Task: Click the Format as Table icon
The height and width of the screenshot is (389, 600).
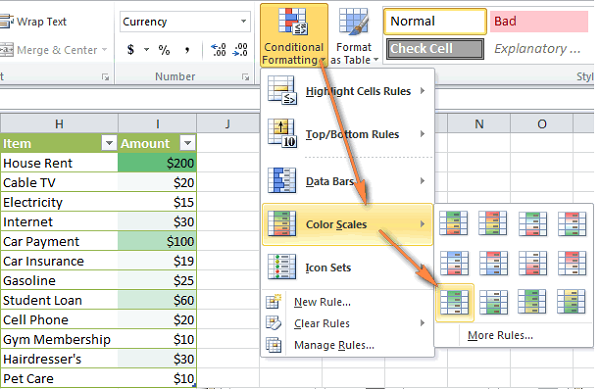Action: pos(354,36)
